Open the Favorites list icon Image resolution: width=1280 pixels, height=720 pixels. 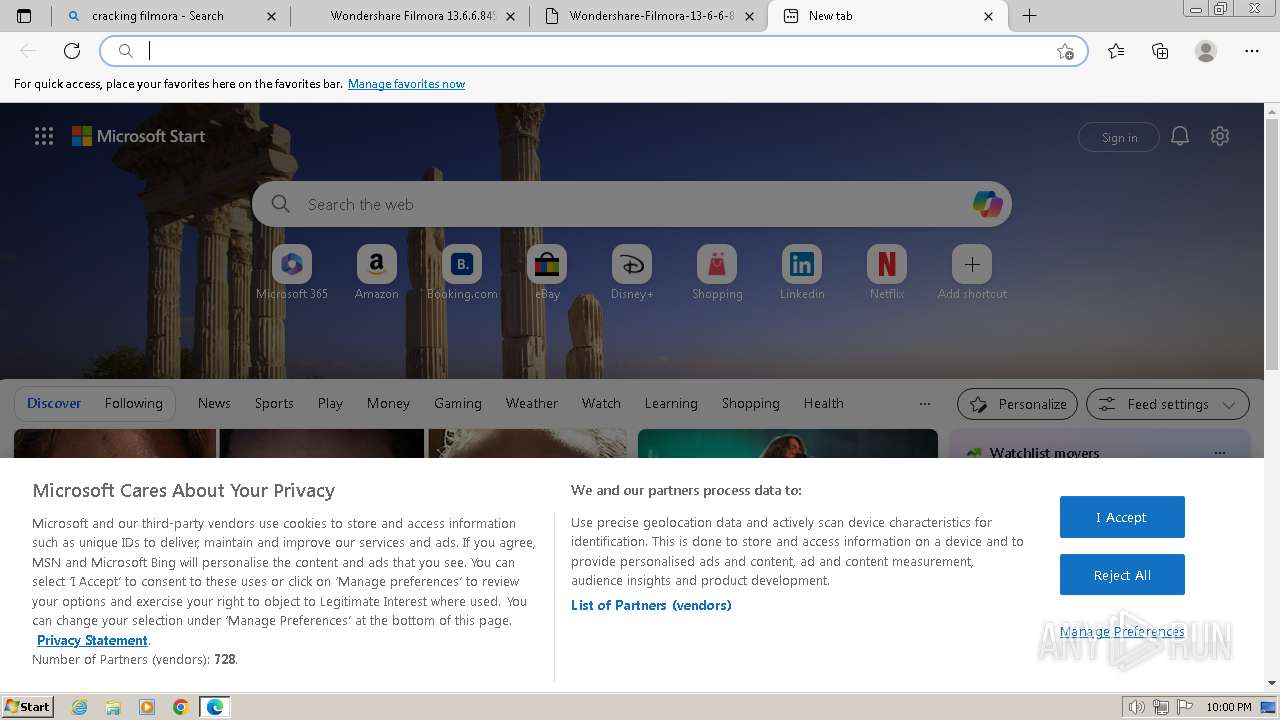pyautogui.click(x=1116, y=51)
